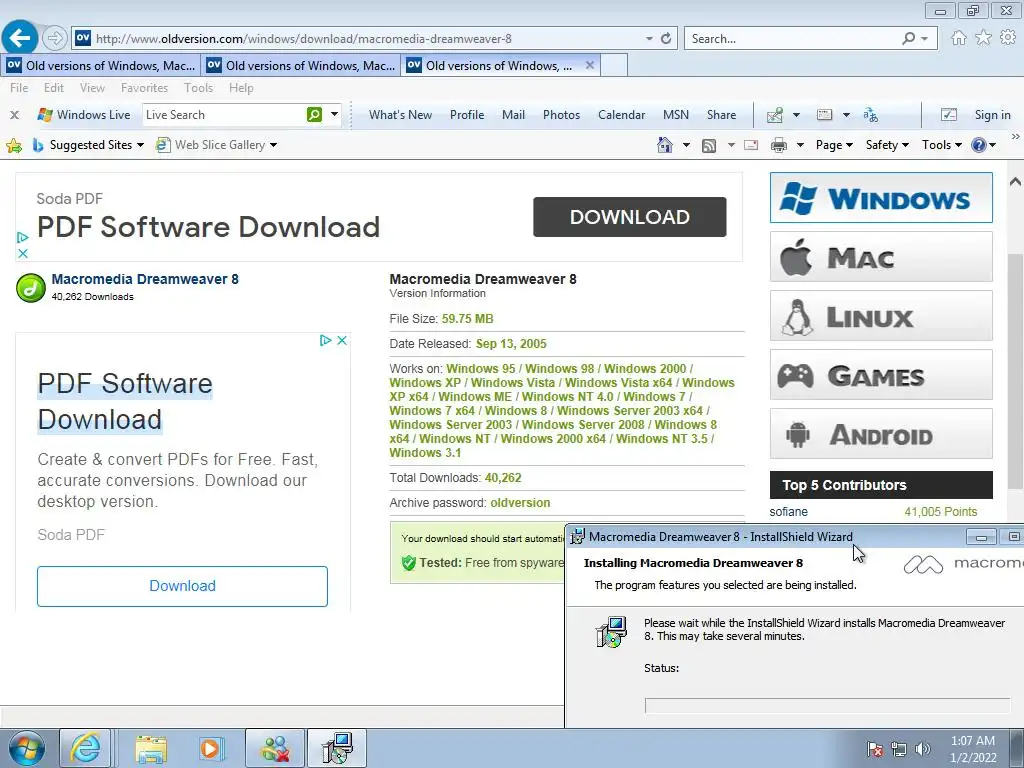This screenshot has height=768, width=1024.
Task: Click the sofiane contributor link
Action: coord(788,512)
